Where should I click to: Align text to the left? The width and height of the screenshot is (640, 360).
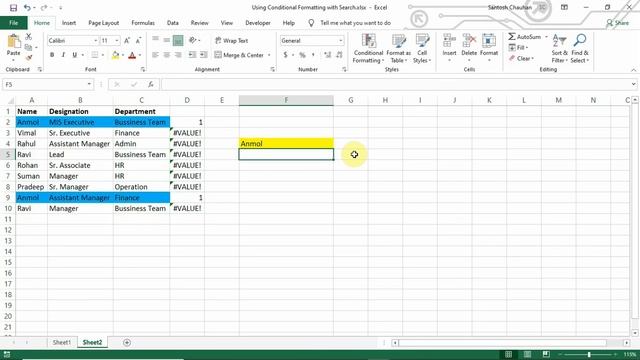(x=155, y=55)
